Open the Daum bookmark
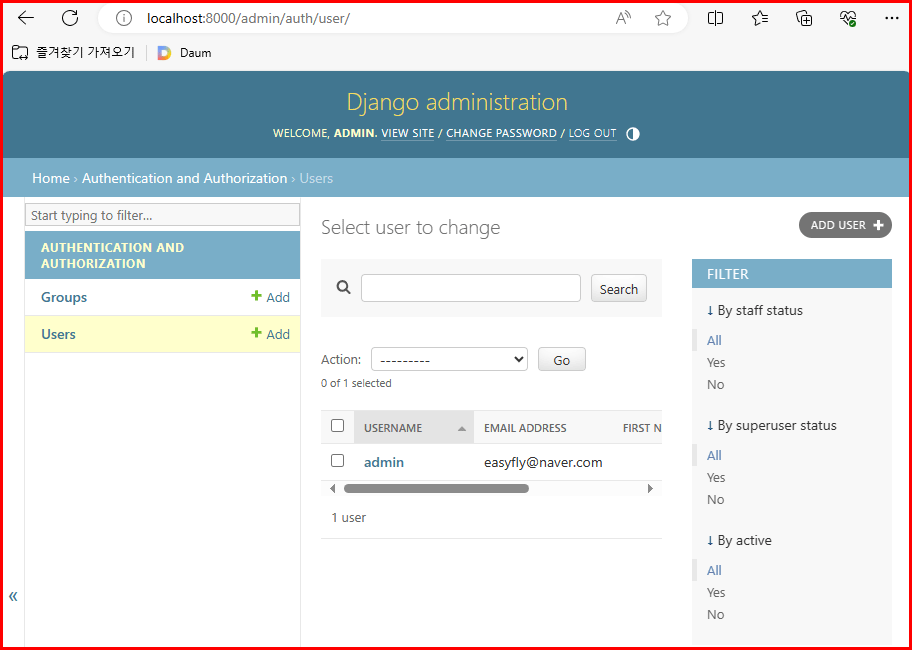Viewport: 912px width, 650px height. [x=184, y=53]
